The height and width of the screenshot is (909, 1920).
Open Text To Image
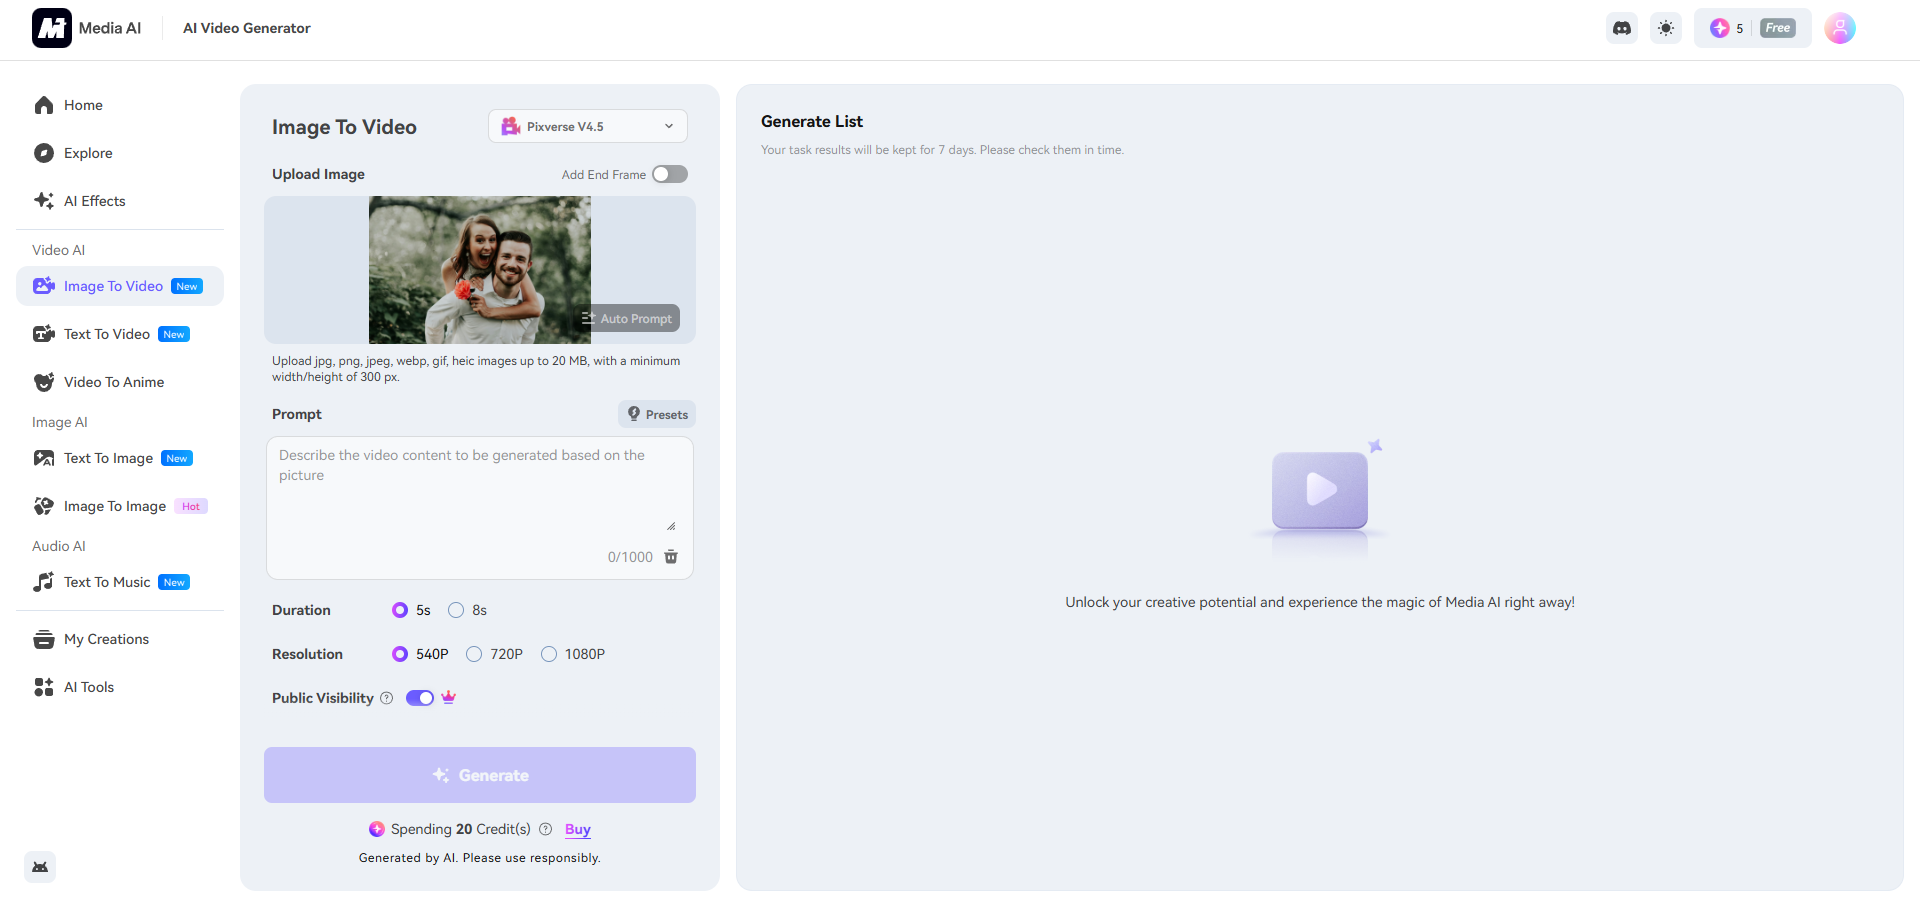tap(120, 458)
